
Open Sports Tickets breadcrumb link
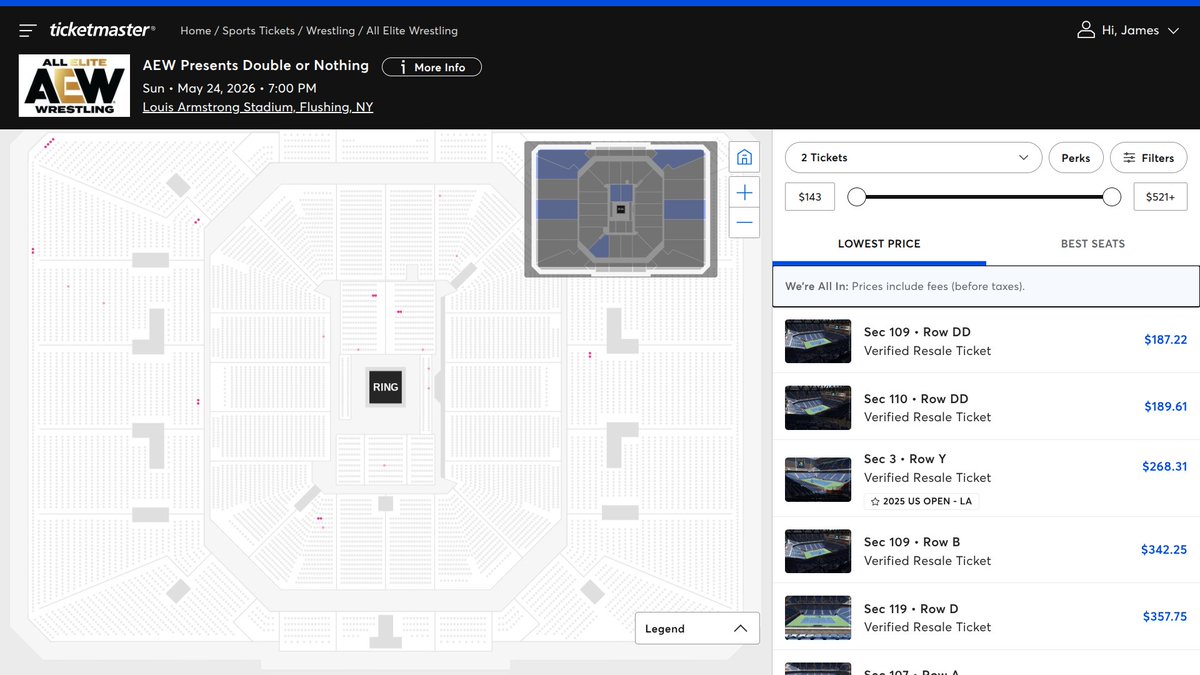point(258,31)
